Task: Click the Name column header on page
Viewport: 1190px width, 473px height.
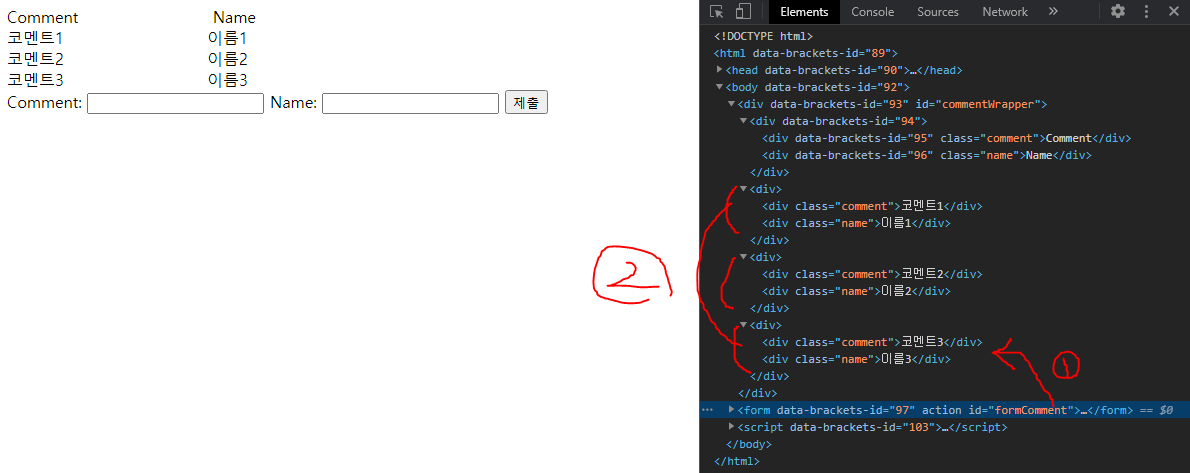Action: point(235,17)
